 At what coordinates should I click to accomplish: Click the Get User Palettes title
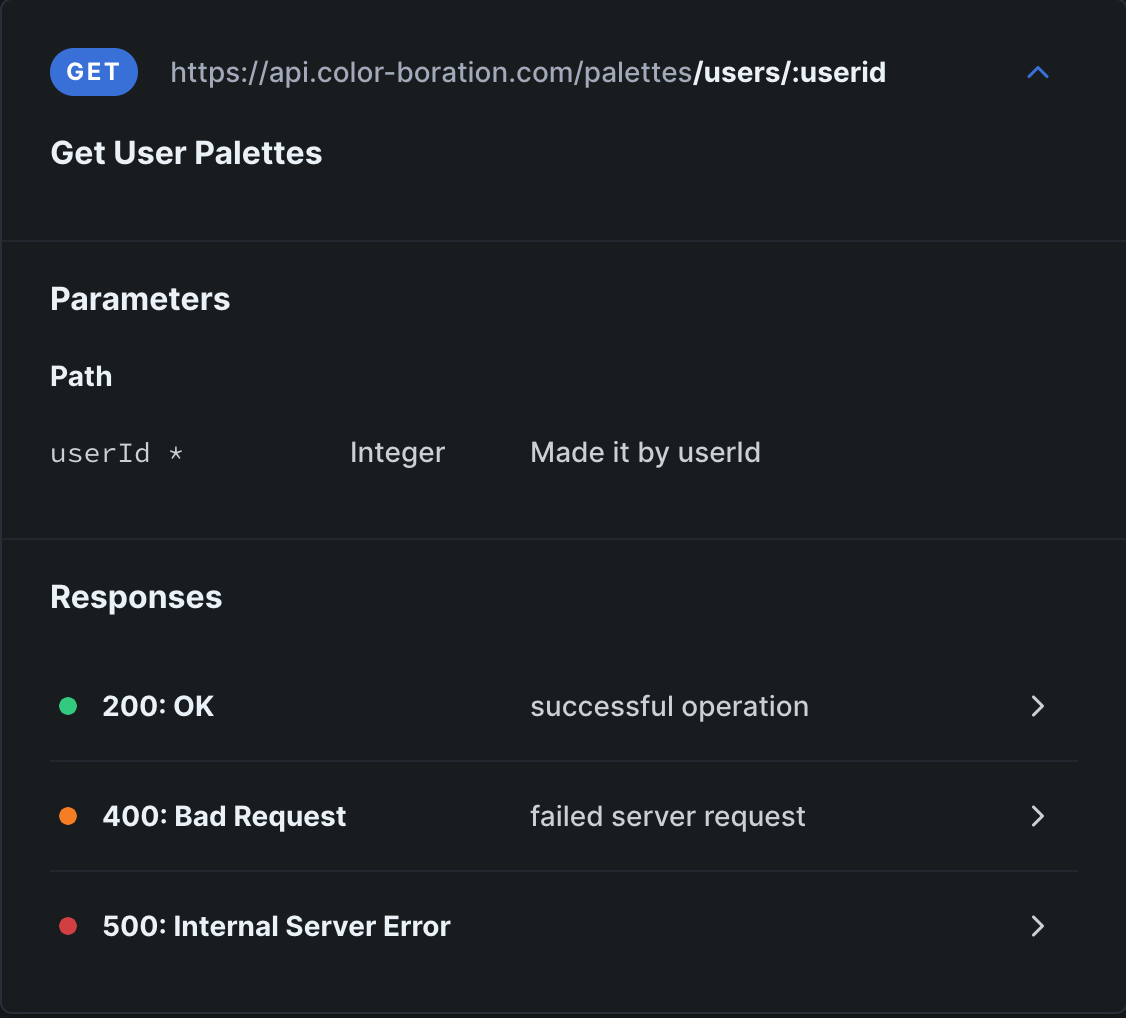[186, 153]
